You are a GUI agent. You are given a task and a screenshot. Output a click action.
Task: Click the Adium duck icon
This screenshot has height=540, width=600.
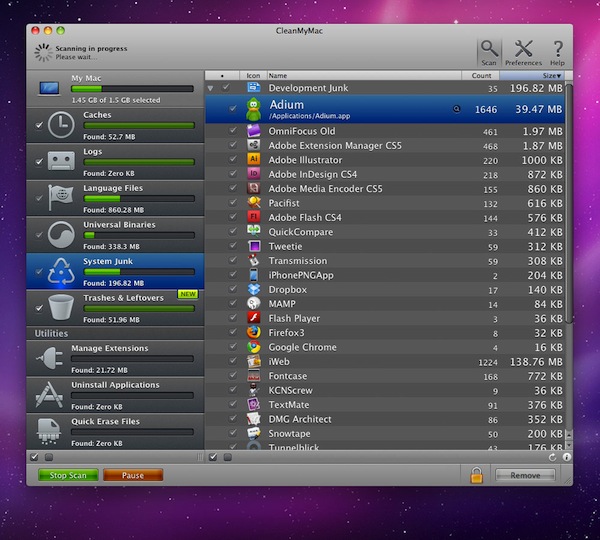(x=253, y=109)
